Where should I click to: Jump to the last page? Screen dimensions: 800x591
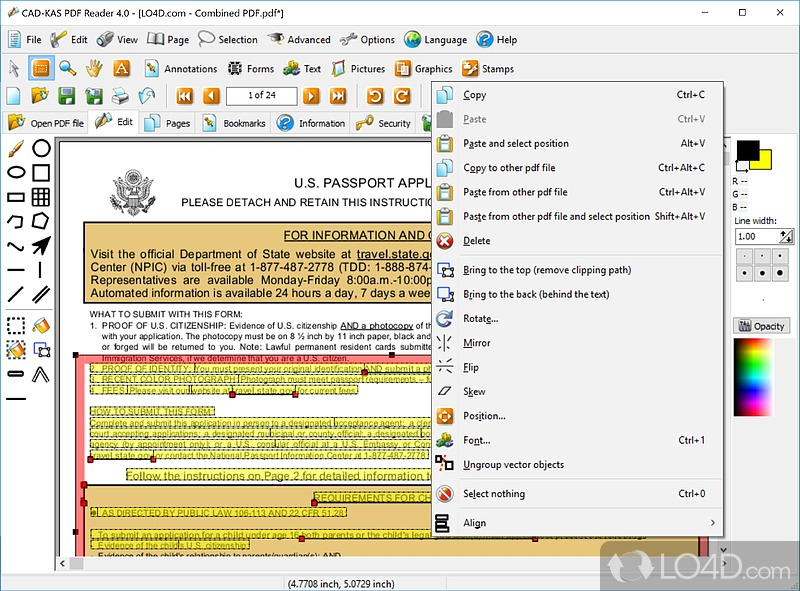pyautogui.click(x=338, y=96)
